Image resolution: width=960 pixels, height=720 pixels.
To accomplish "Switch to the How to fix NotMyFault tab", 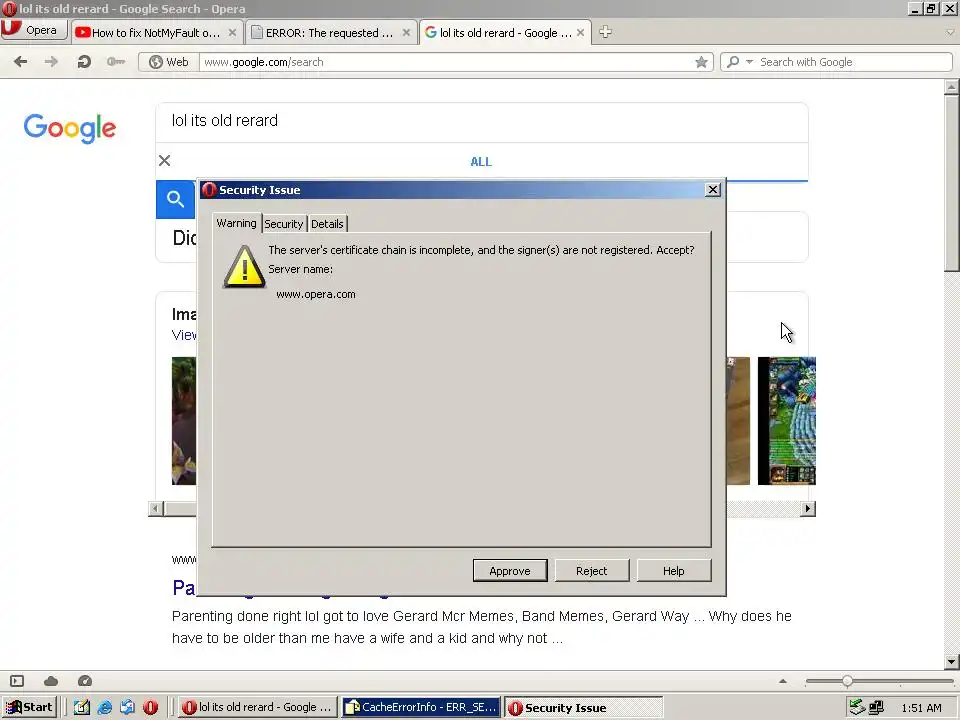I will tap(156, 32).
